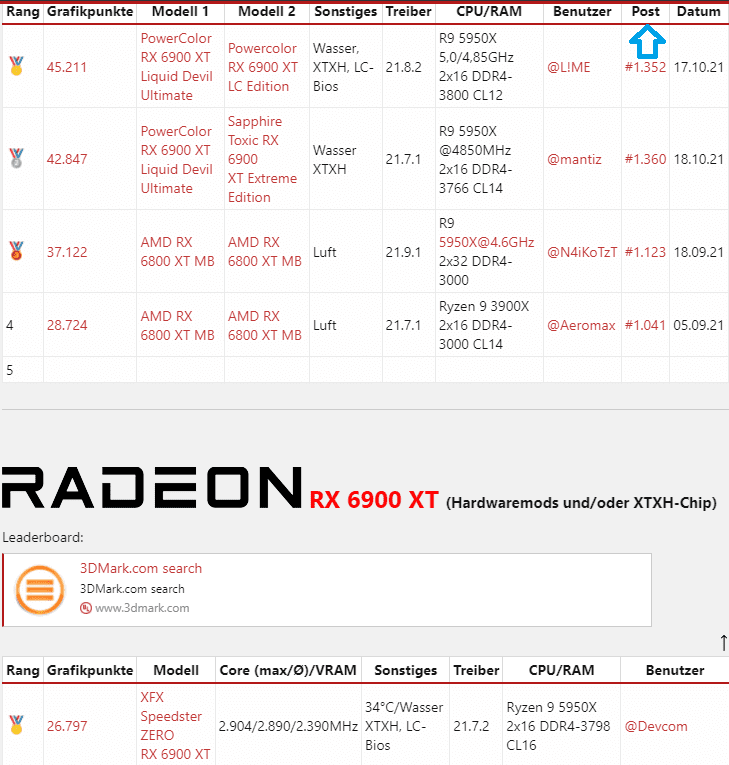Open the XFX Speedster ZERO RX 6900 XT link

pyautogui.click(x=175, y=725)
